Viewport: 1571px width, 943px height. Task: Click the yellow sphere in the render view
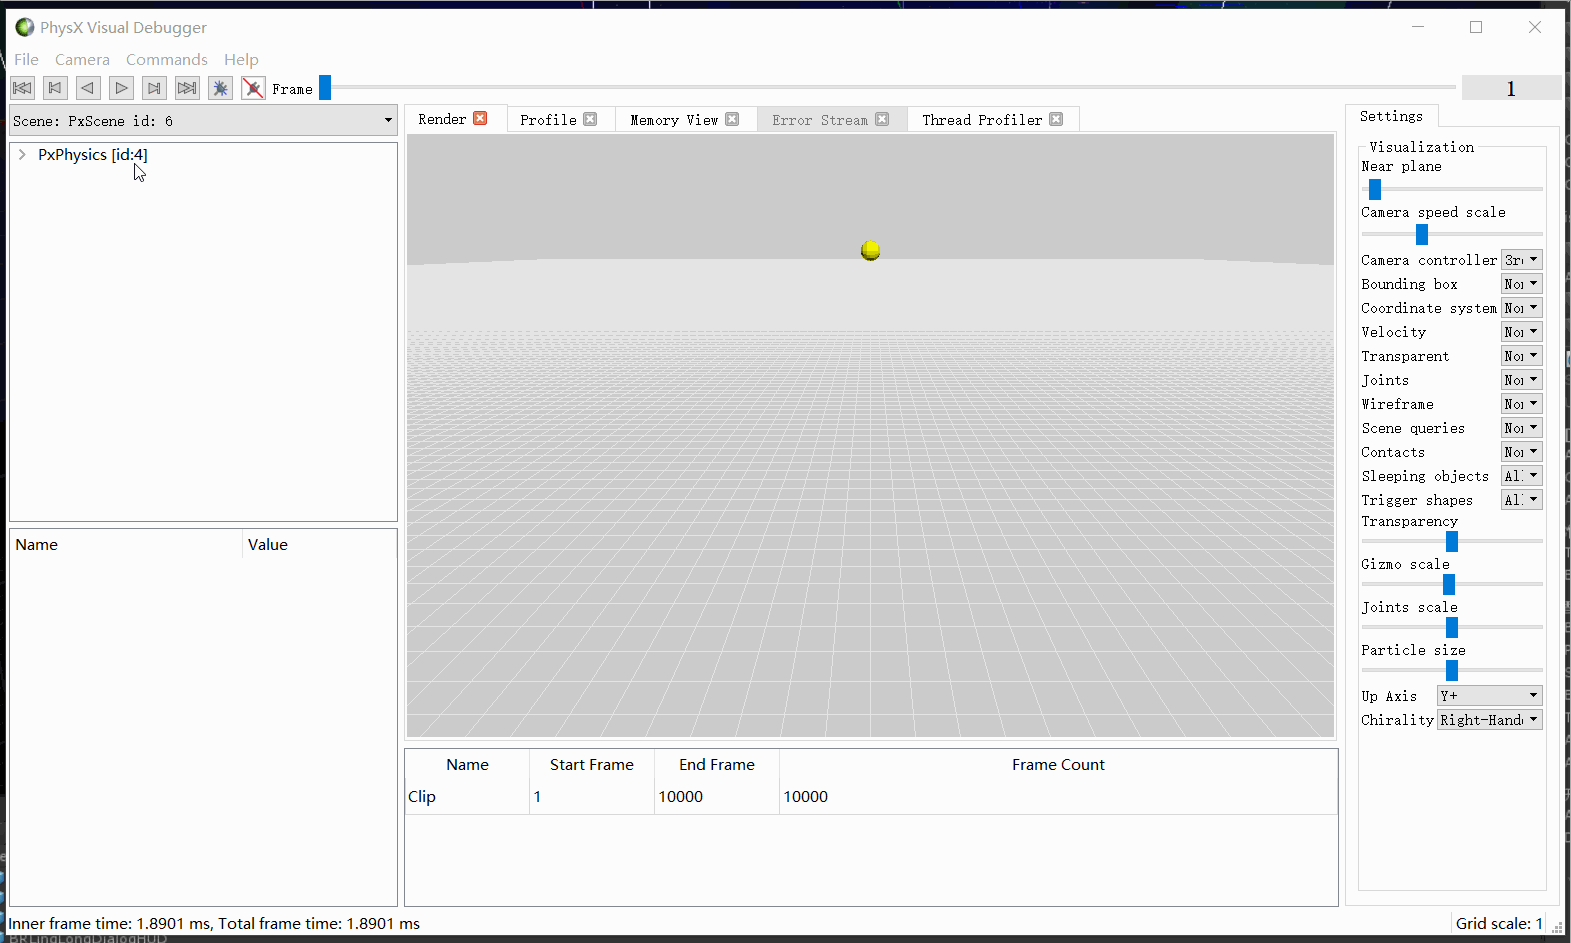[x=871, y=250]
